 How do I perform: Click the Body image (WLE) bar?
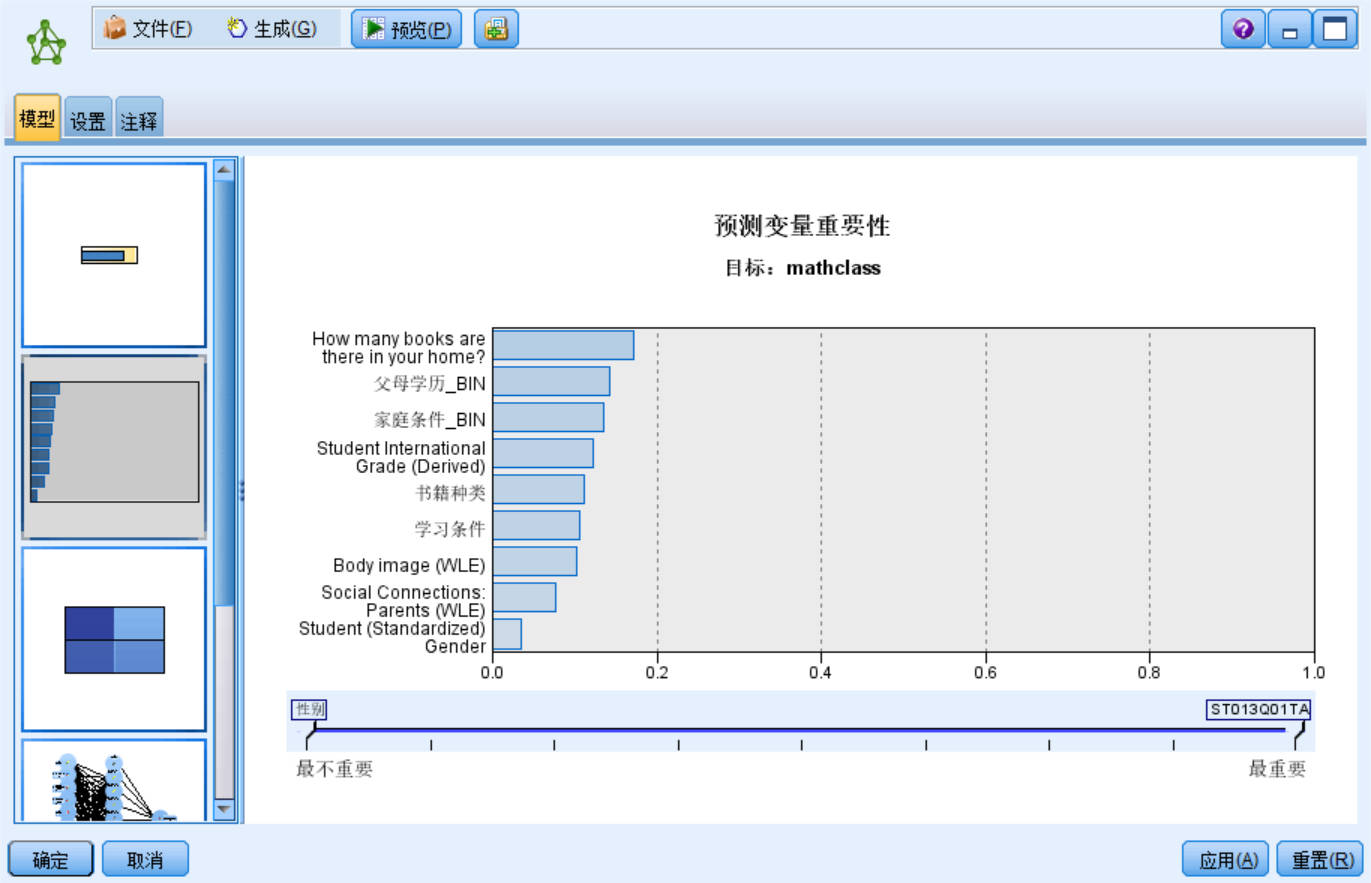(535, 561)
